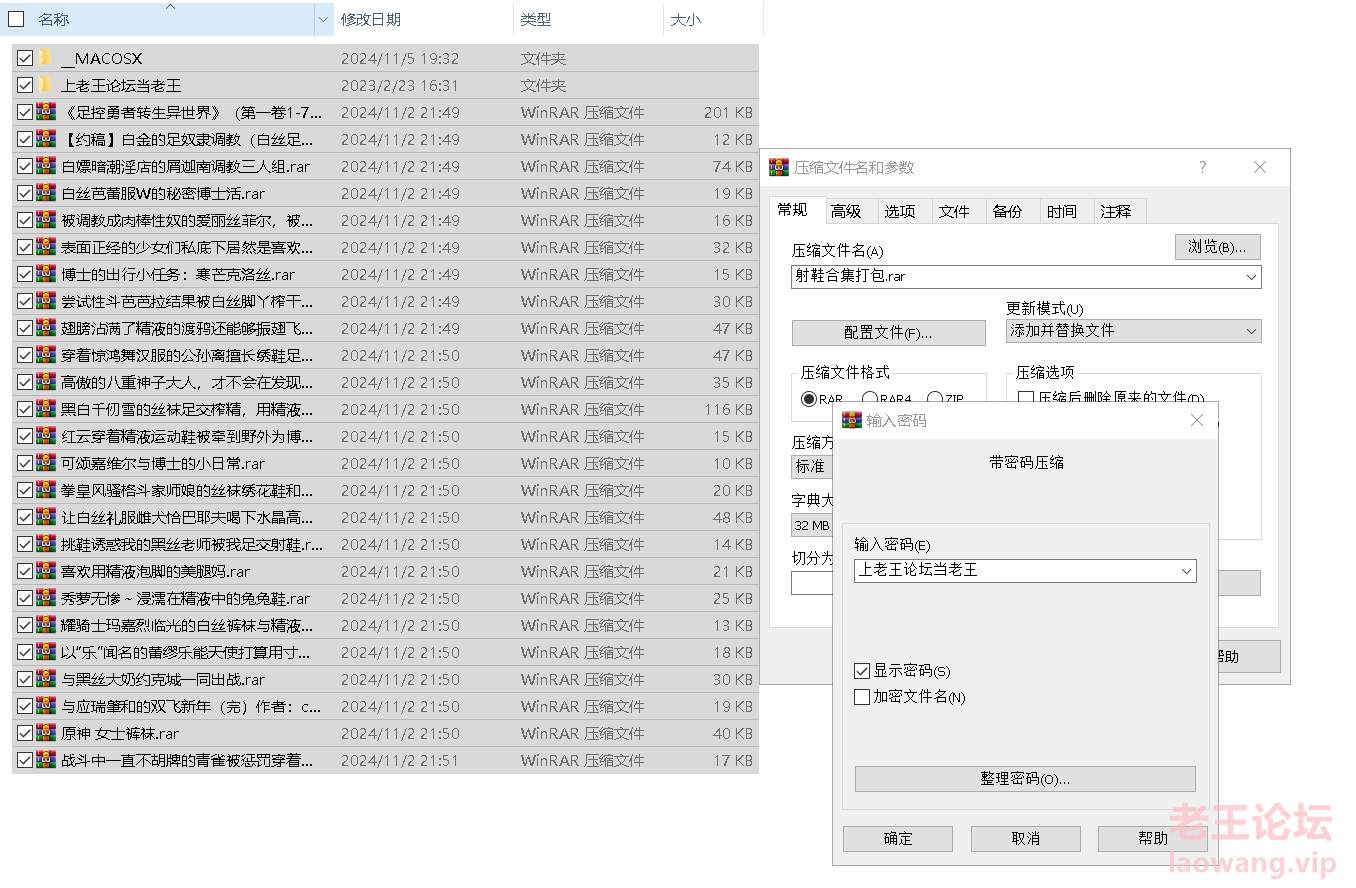1356x888 pixels.
Task: Click the WinRAR logo in the 压缩文件名和参数 title bar
Action: [x=778, y=167]
